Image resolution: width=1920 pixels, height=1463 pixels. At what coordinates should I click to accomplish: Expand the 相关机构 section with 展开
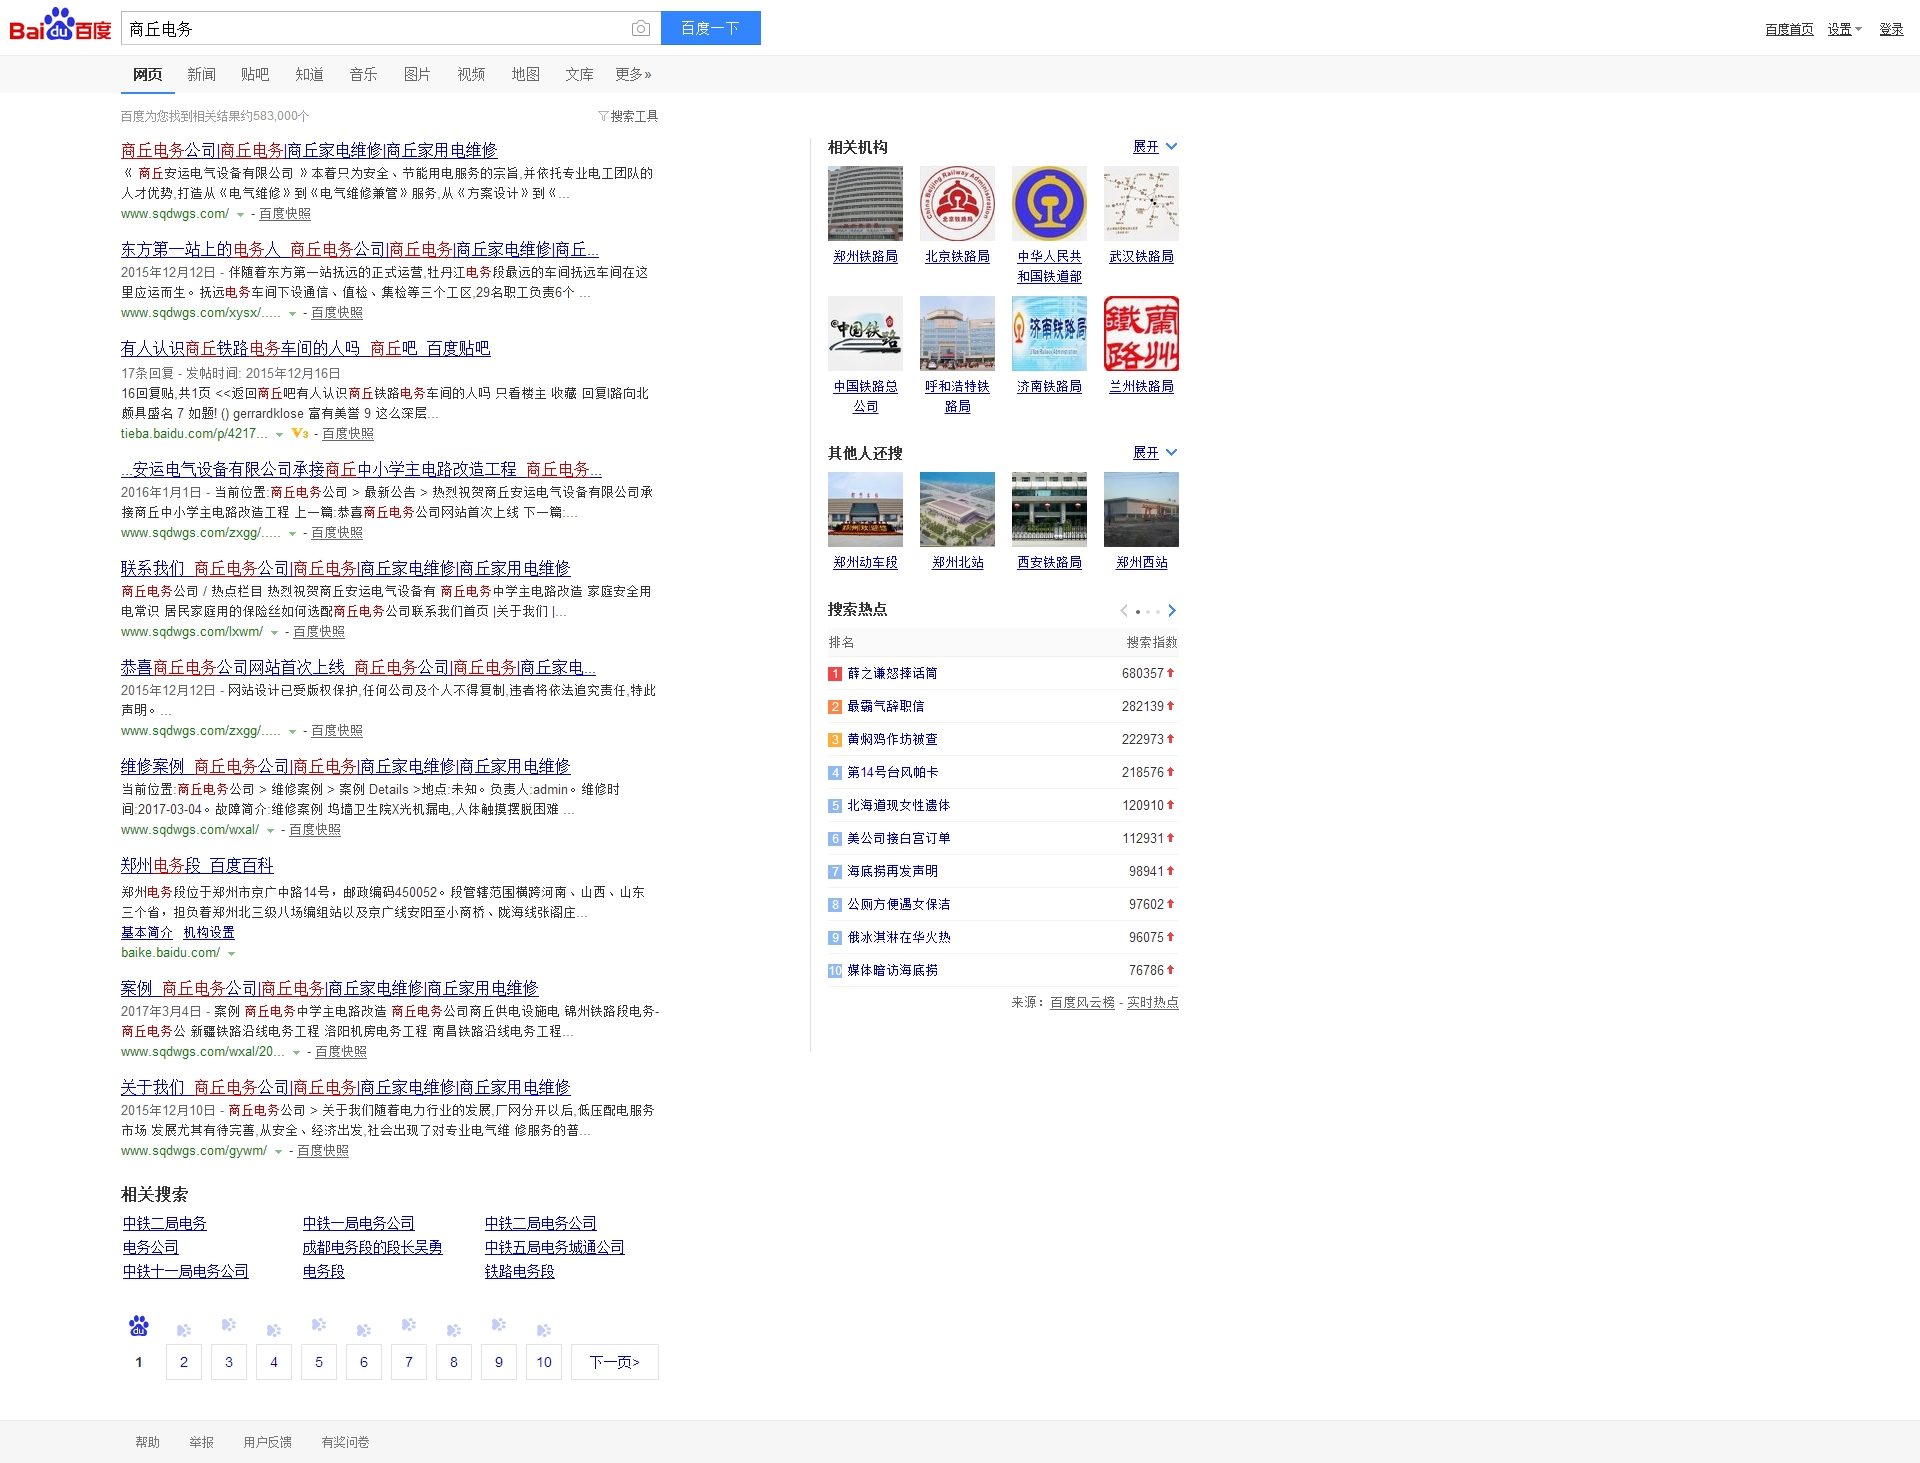(1155, 147)
